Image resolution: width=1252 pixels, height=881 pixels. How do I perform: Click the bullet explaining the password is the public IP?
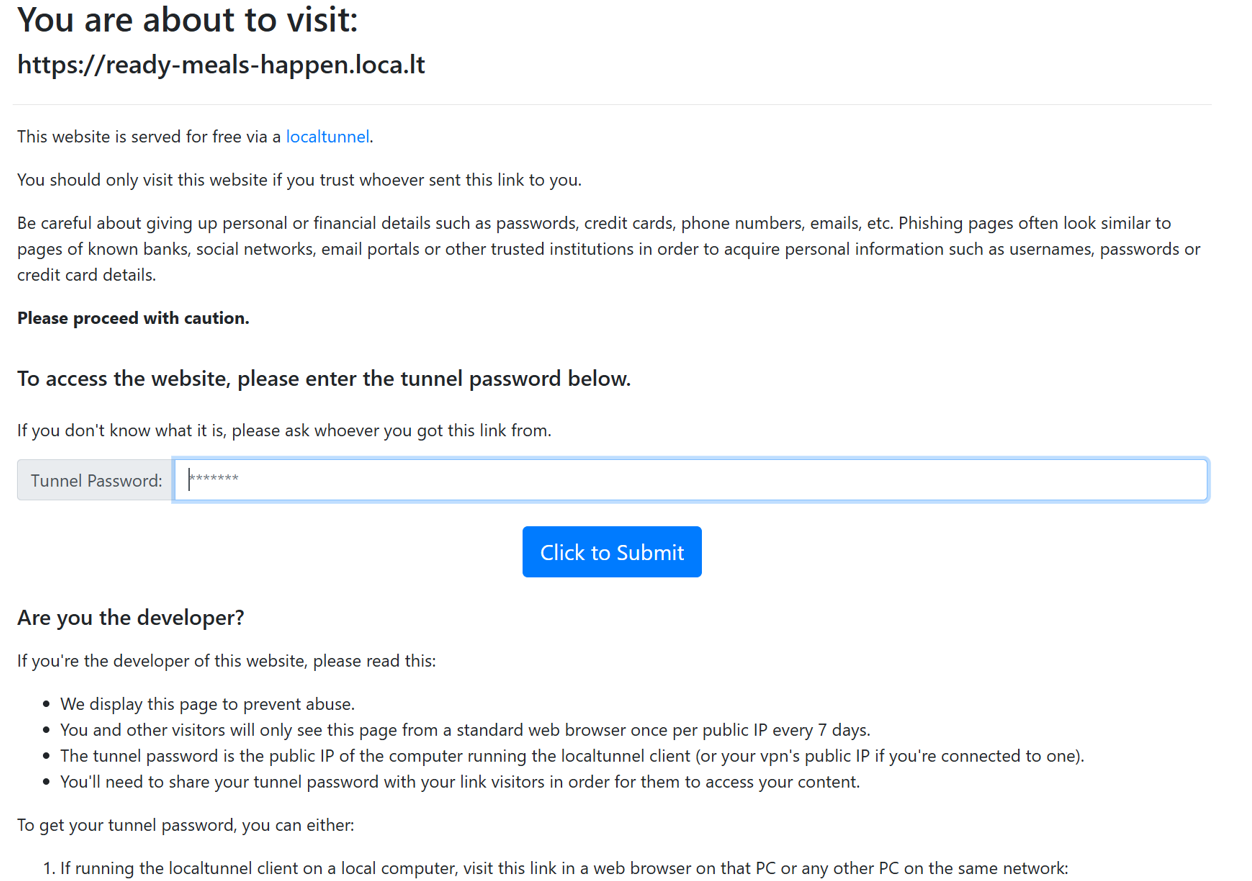[x=572, y=756]
